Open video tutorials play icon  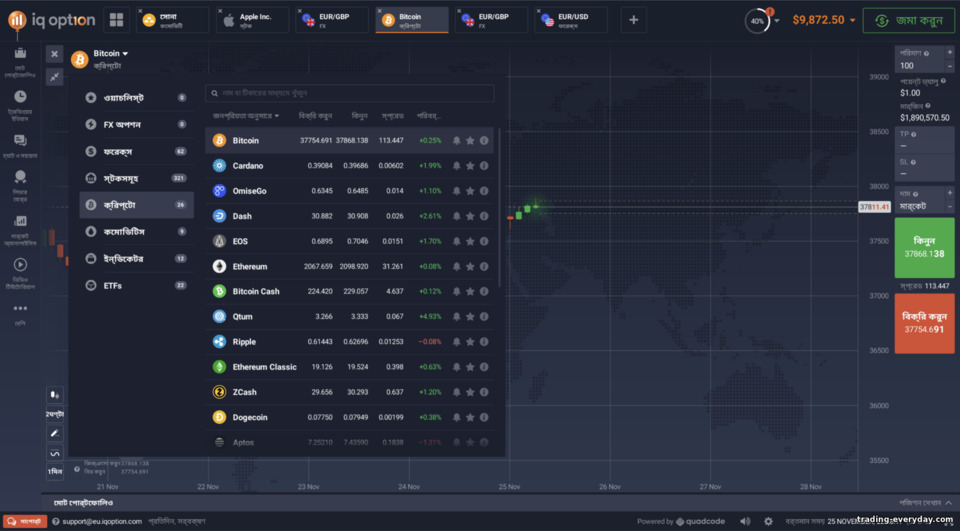tap(20, 265)
